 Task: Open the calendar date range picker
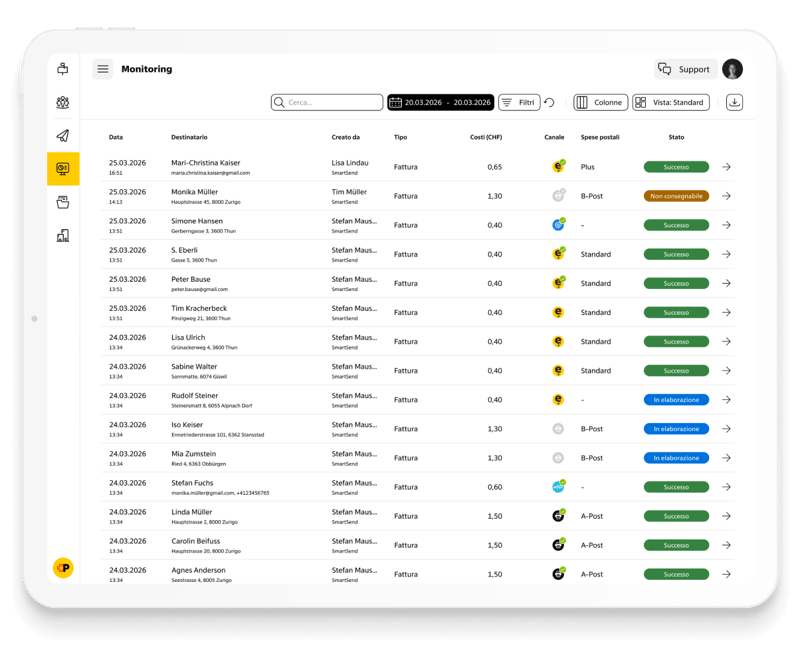pyautogui.click(x=443, y=102)
